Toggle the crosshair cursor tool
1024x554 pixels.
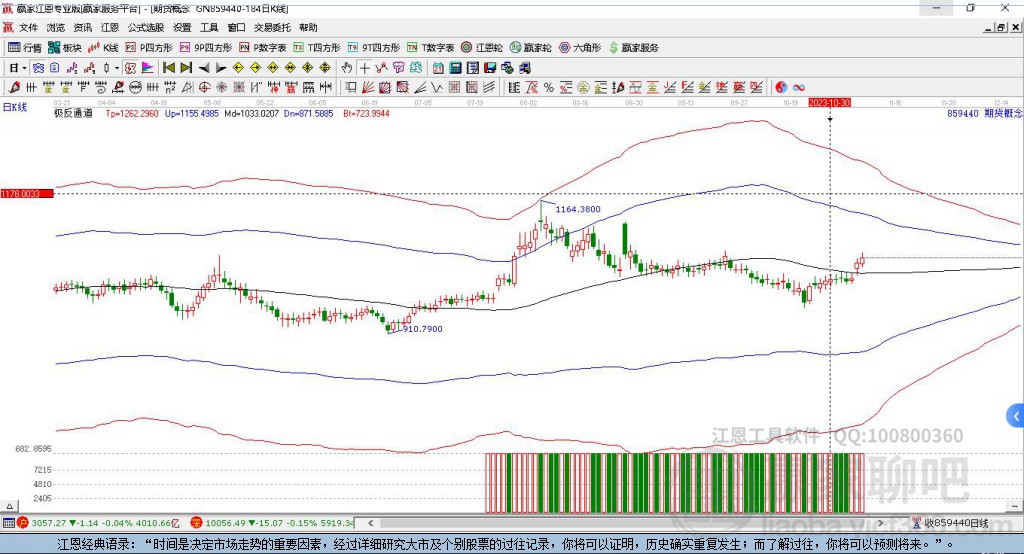pyautogui.click(x=364, y=68)
